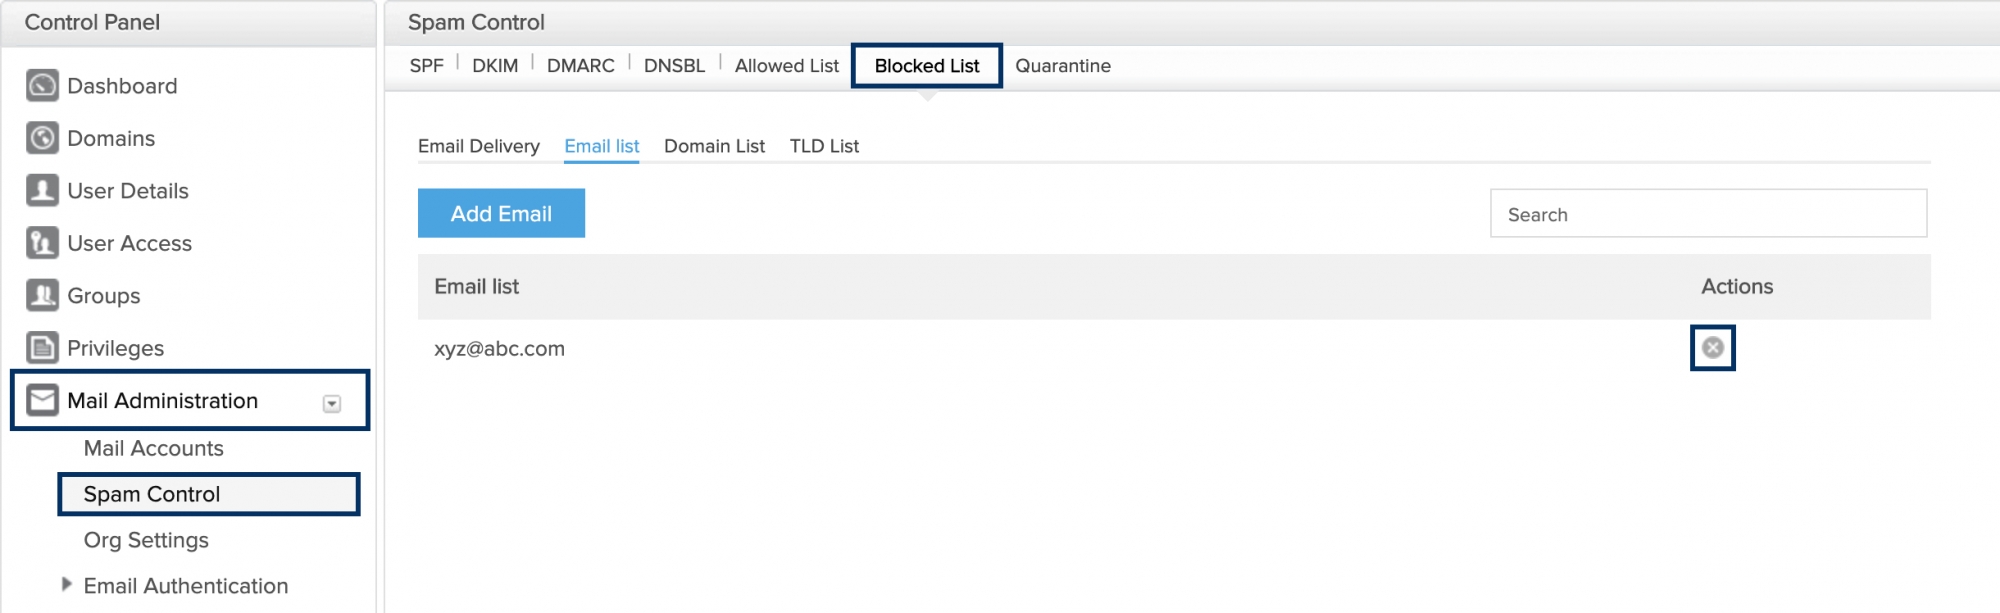The height and width of the screenshot is (613, 2000).
Task: Switch to the Allowed List tab
Action: coord(786,66)
